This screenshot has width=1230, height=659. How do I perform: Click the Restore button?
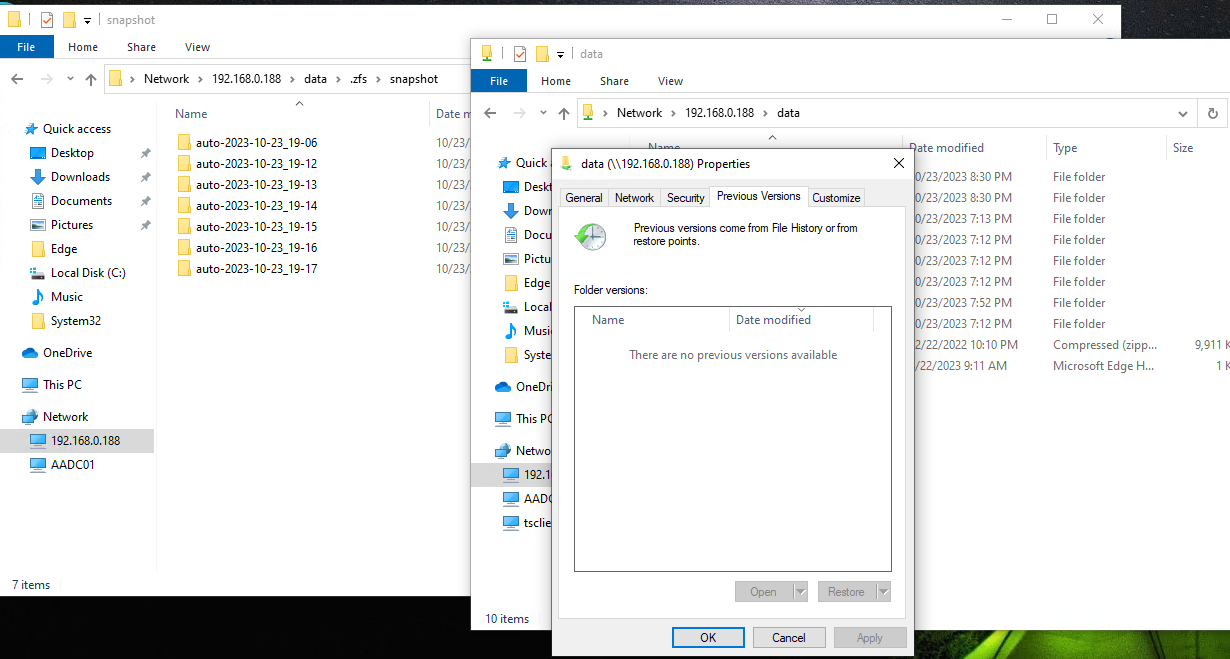pyautogui.click(x=846, y=592)
